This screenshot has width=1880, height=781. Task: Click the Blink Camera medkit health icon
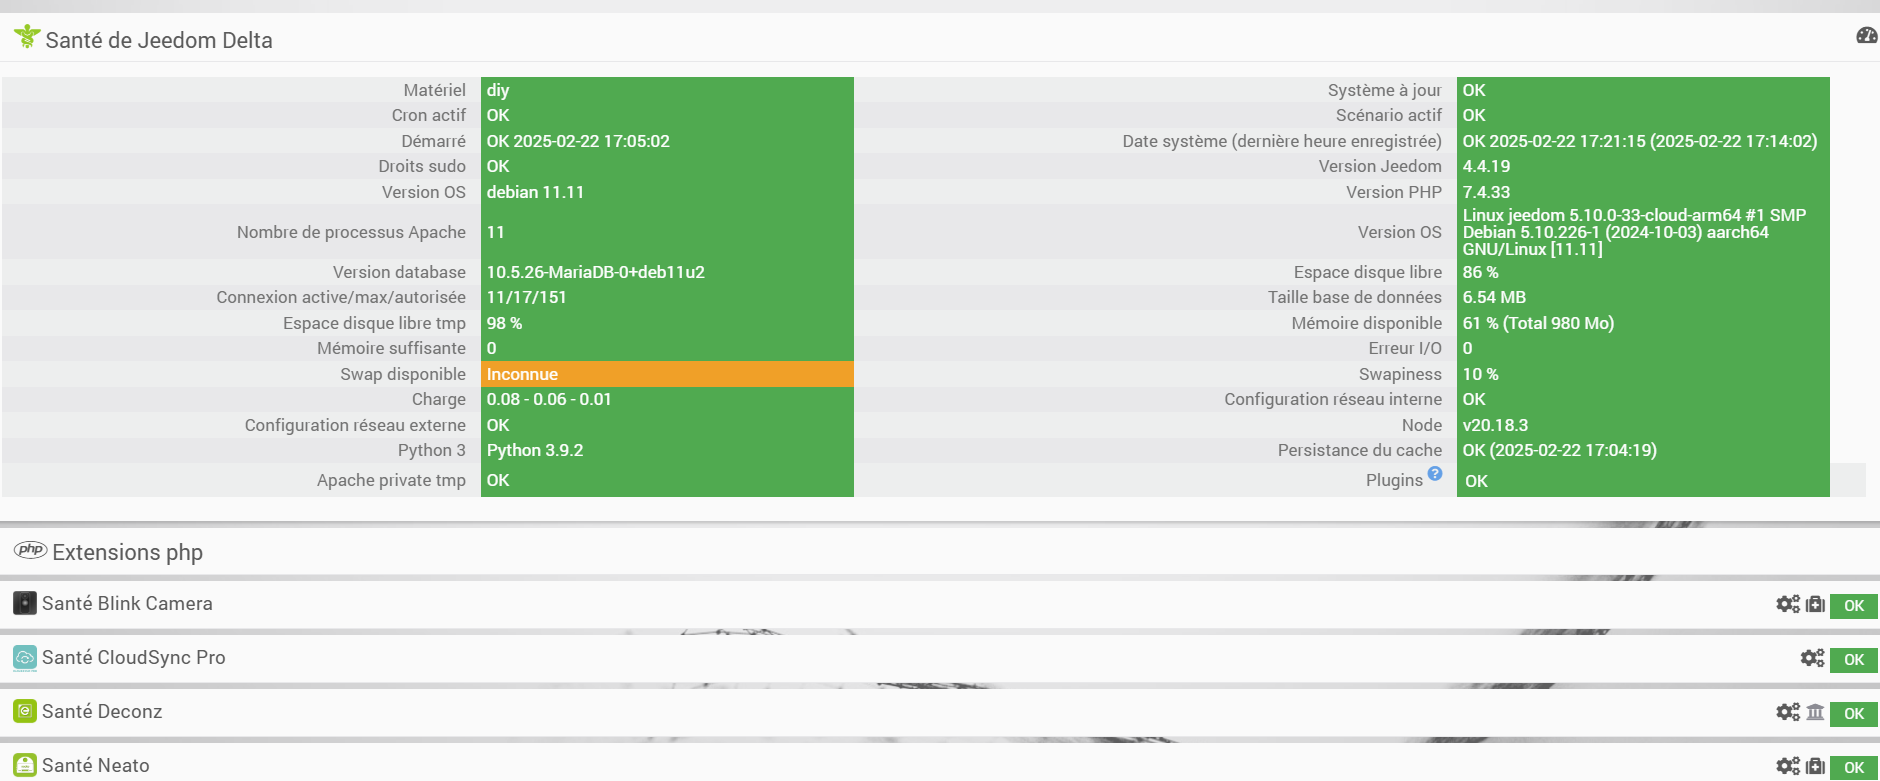pyautogui.click(x=1815, y=604)
